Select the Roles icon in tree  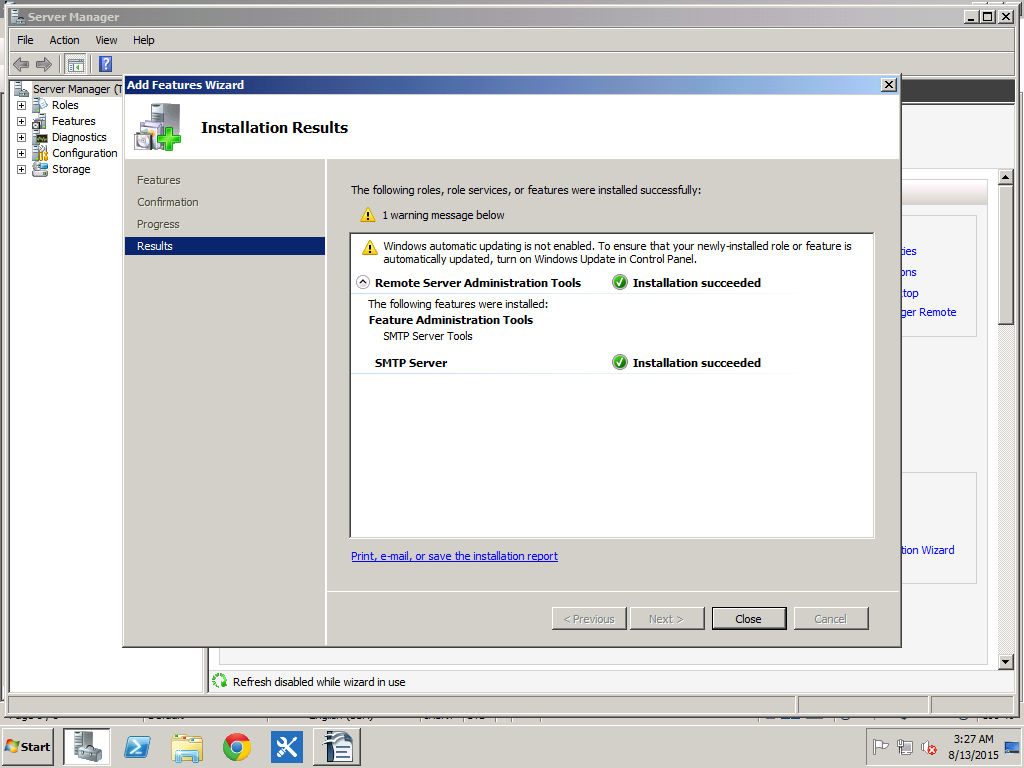point(40,104)
